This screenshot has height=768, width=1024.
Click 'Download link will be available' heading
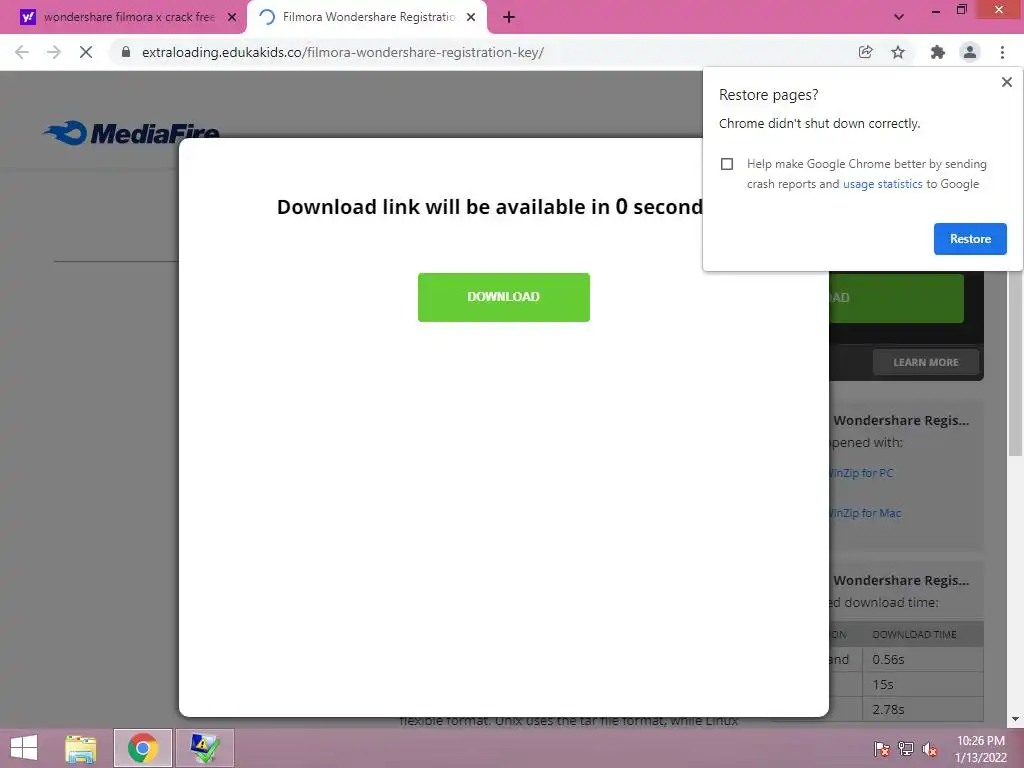490,207
